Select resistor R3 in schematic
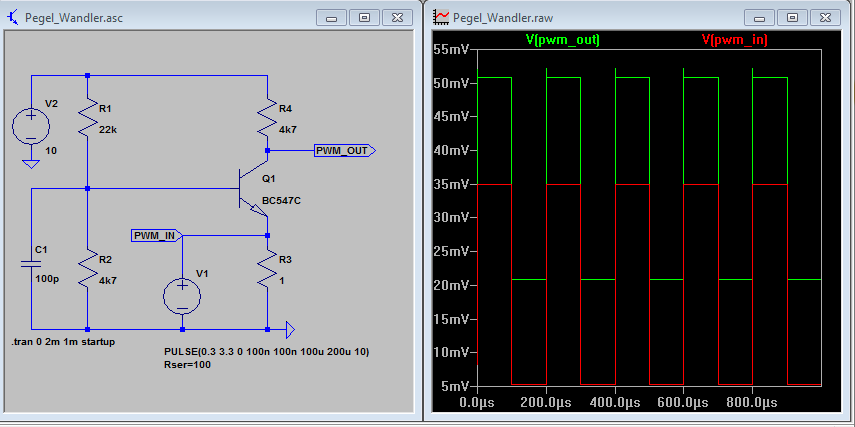855x427 pixels. click(267, 270)
